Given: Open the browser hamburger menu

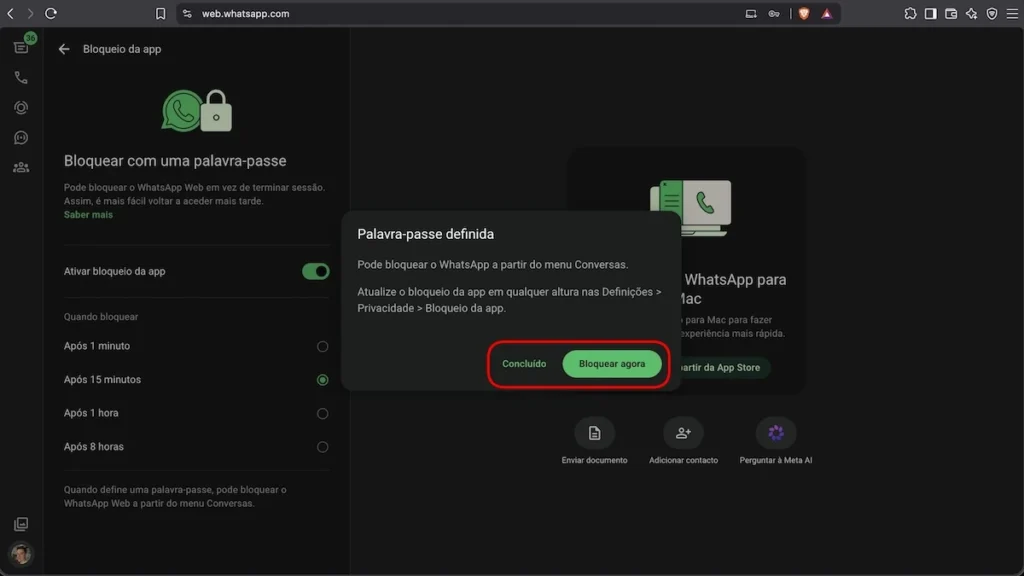Looking at the screenshot, I should 1012,13.
